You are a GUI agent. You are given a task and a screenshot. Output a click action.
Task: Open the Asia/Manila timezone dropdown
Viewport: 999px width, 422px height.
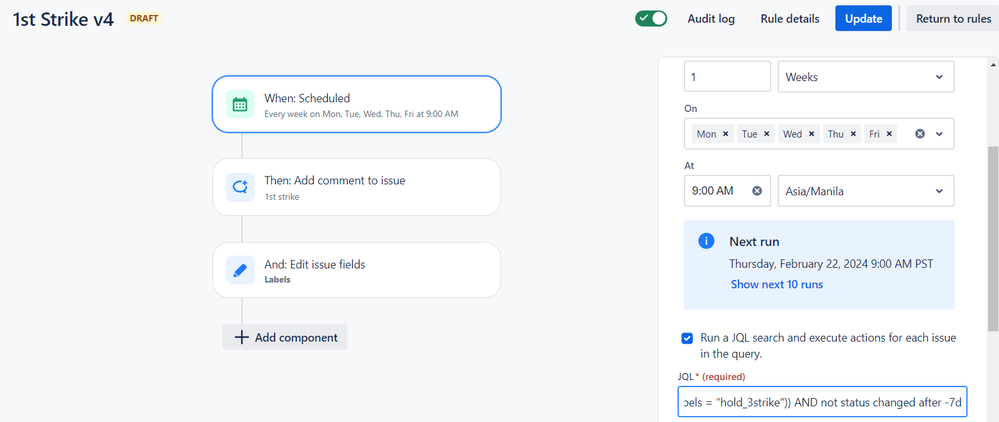(866, 191)
